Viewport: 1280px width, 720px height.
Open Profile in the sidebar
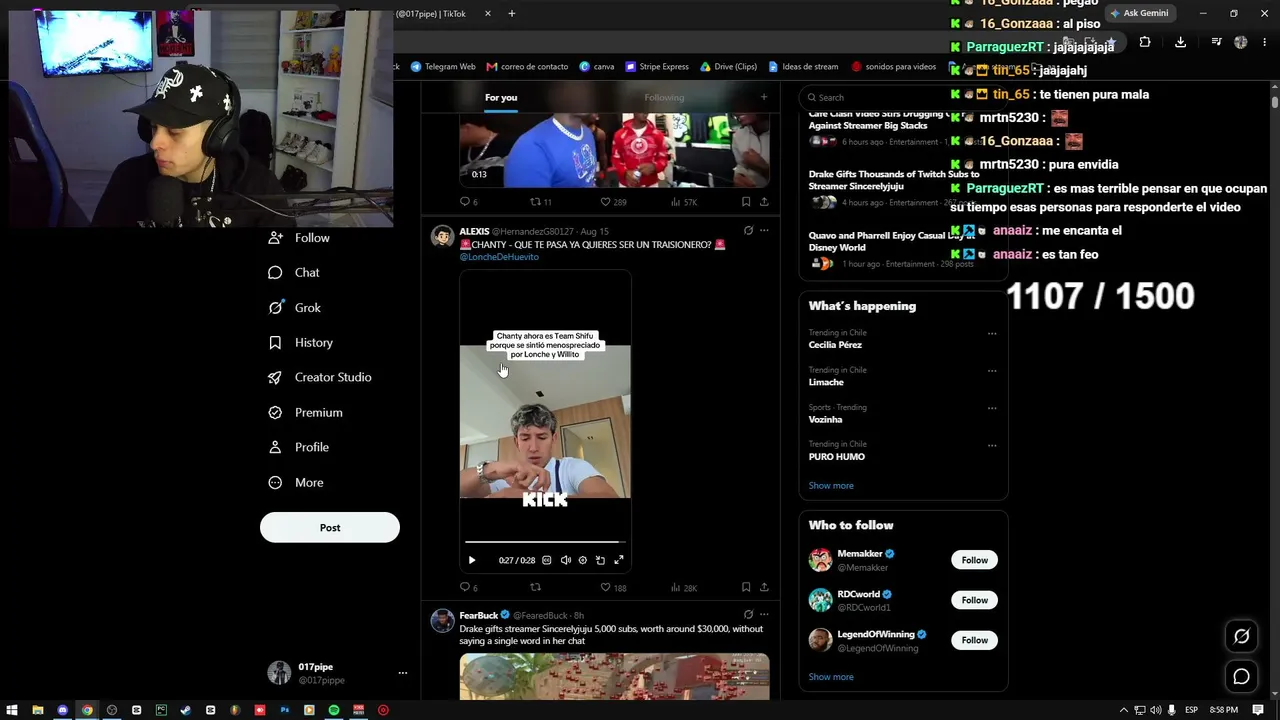pyautogui.click(x=298, y=447)
